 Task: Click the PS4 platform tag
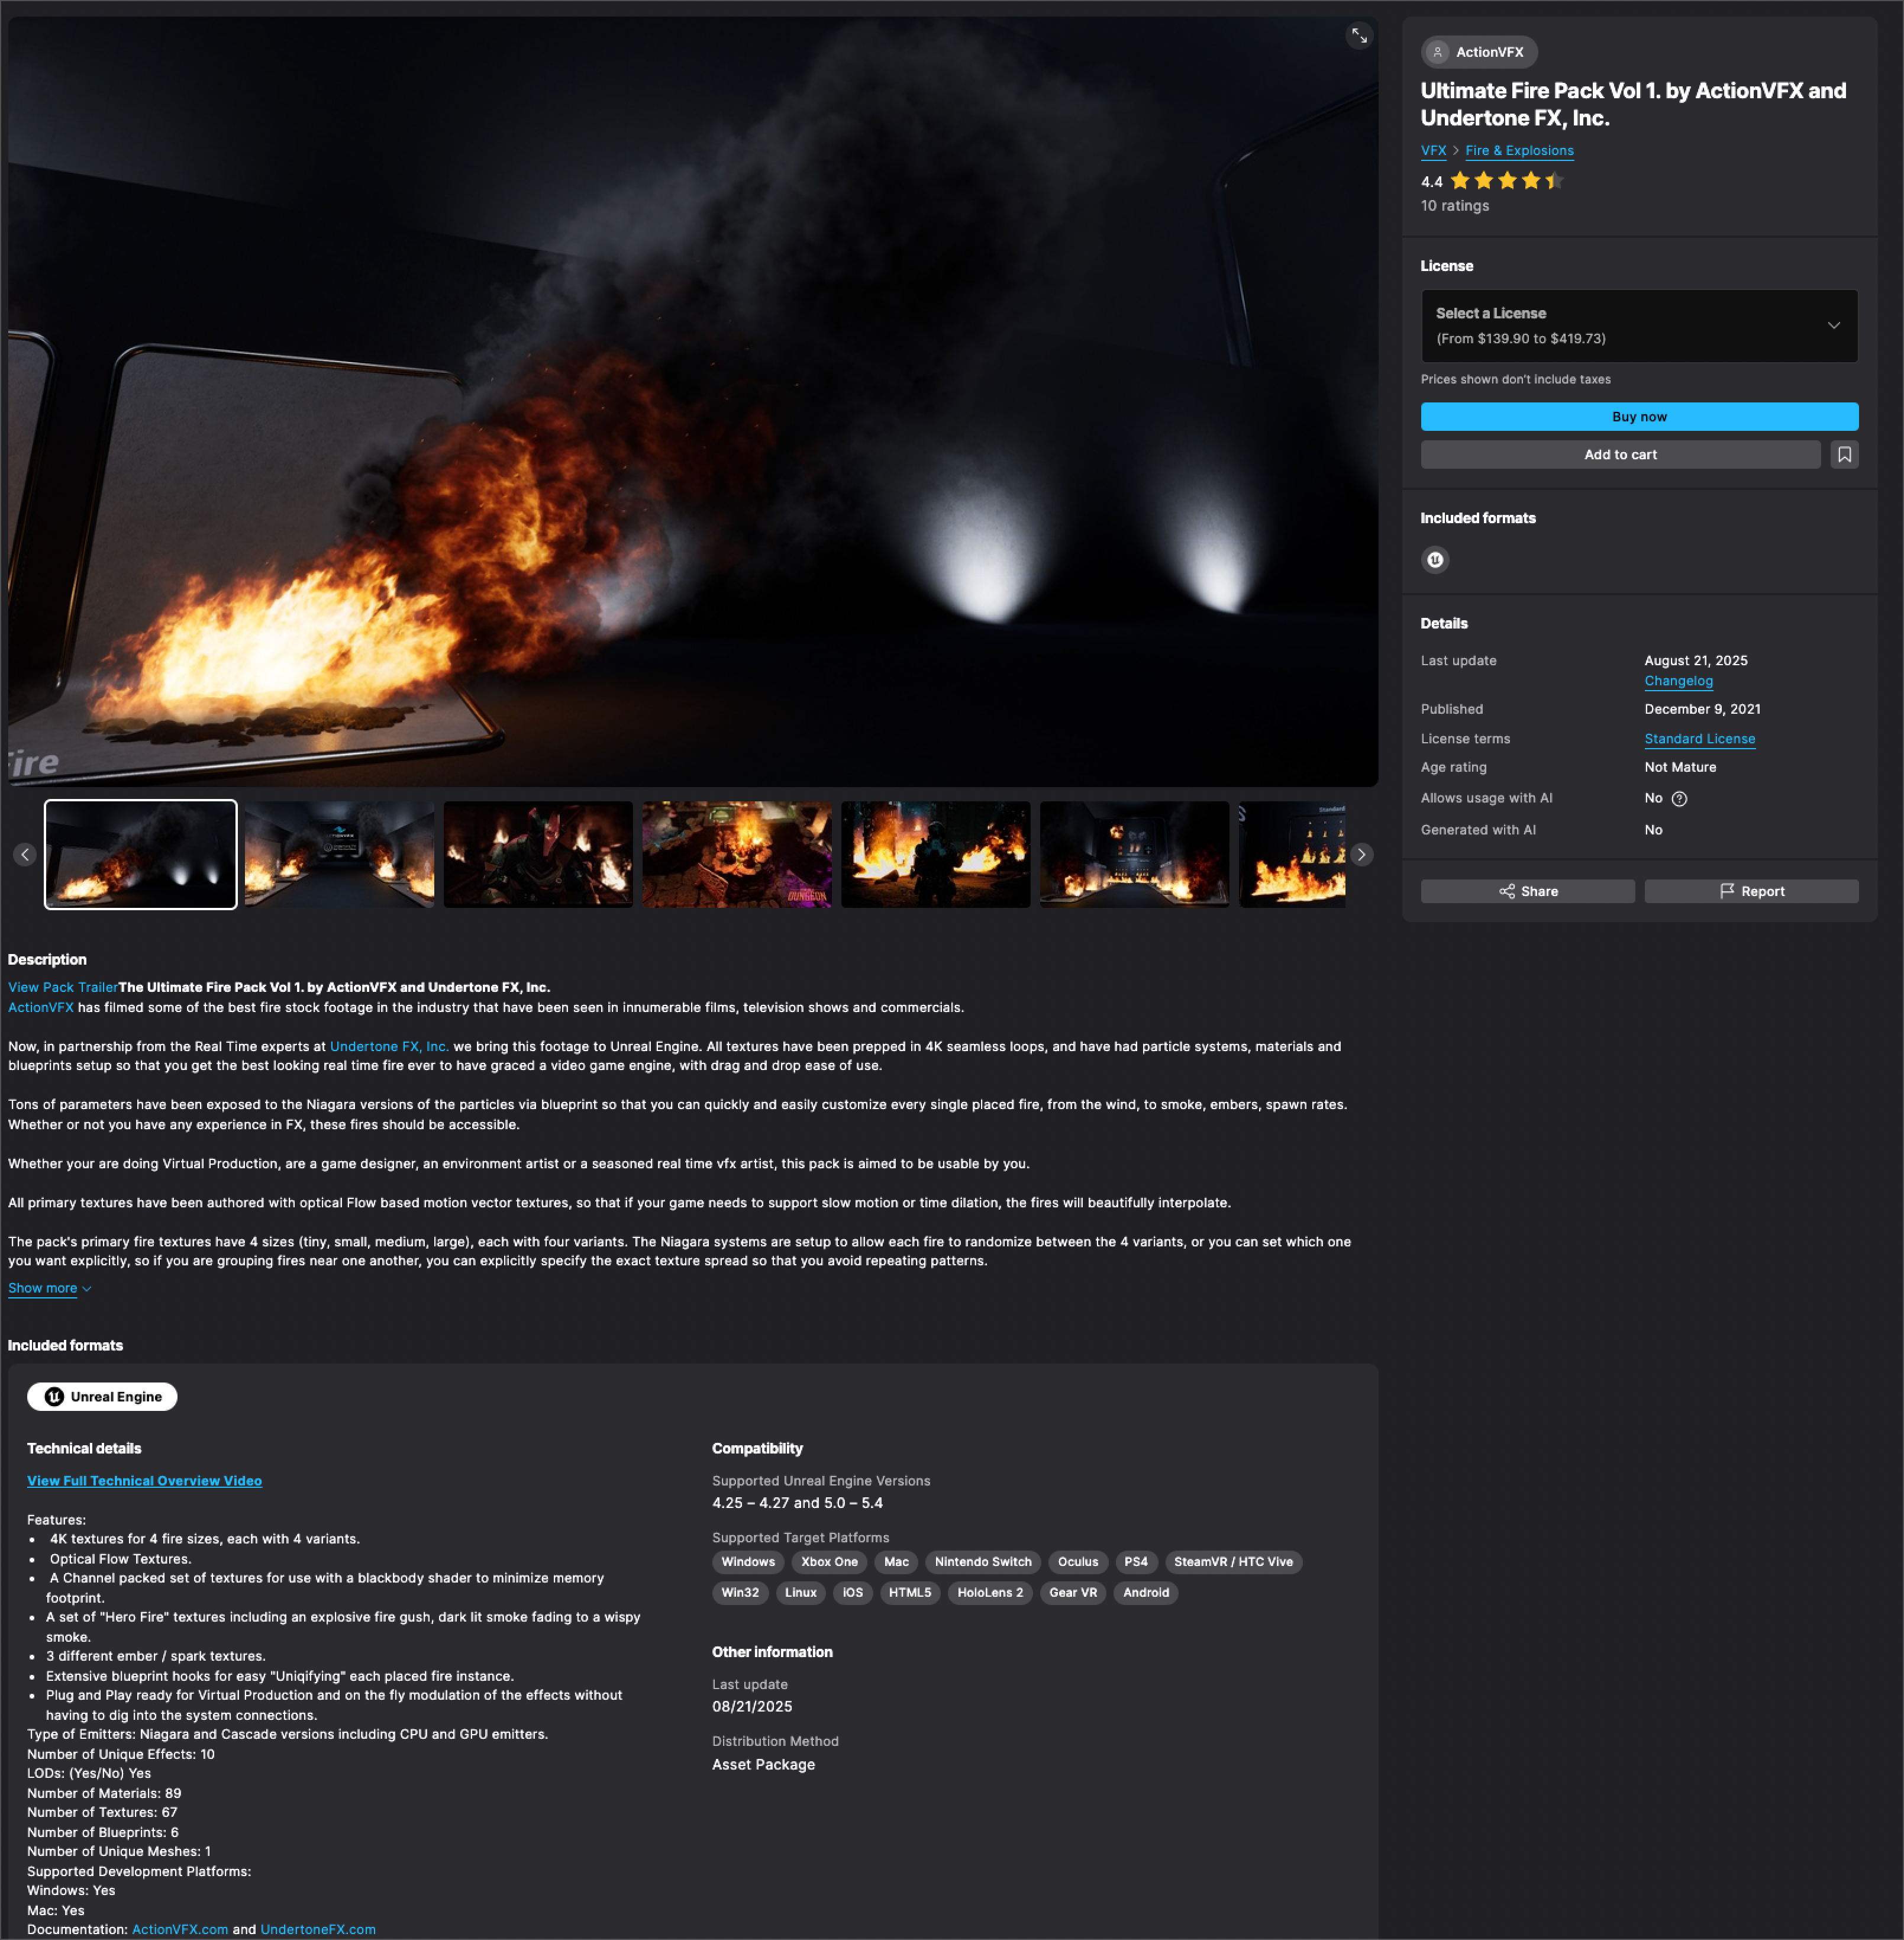coord(1136,1562)
